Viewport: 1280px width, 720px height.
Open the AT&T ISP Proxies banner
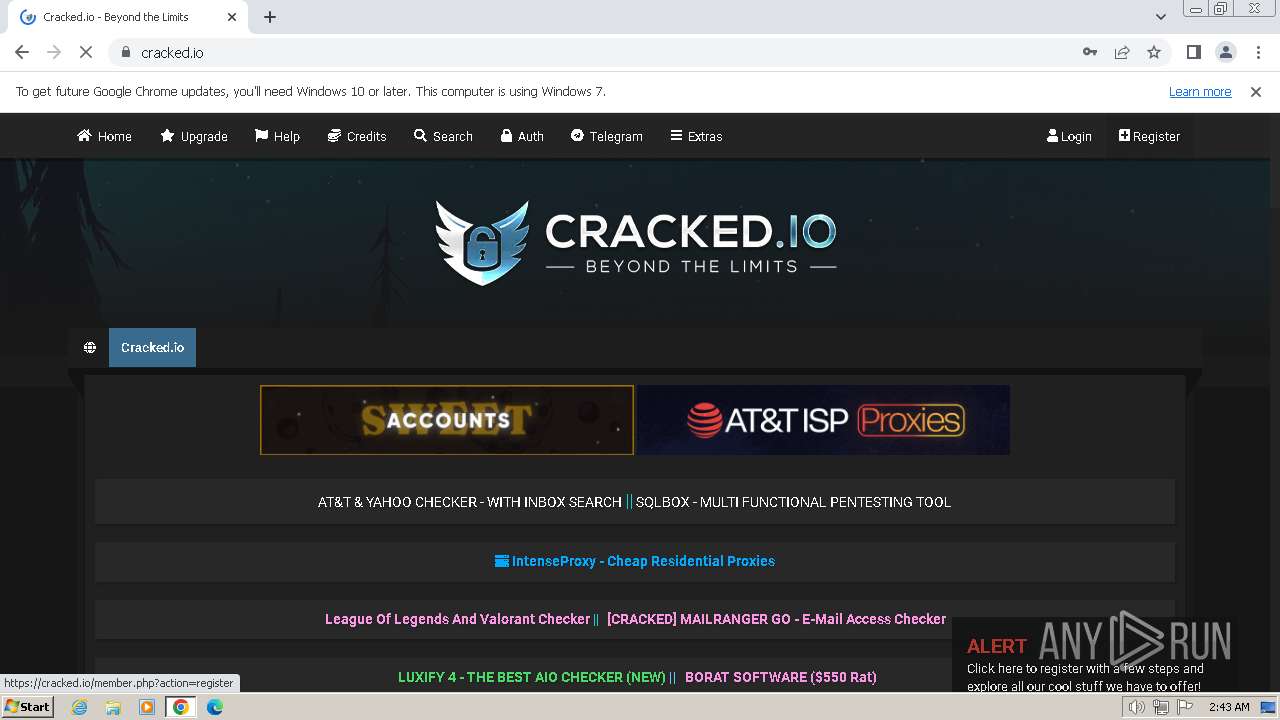823,420
